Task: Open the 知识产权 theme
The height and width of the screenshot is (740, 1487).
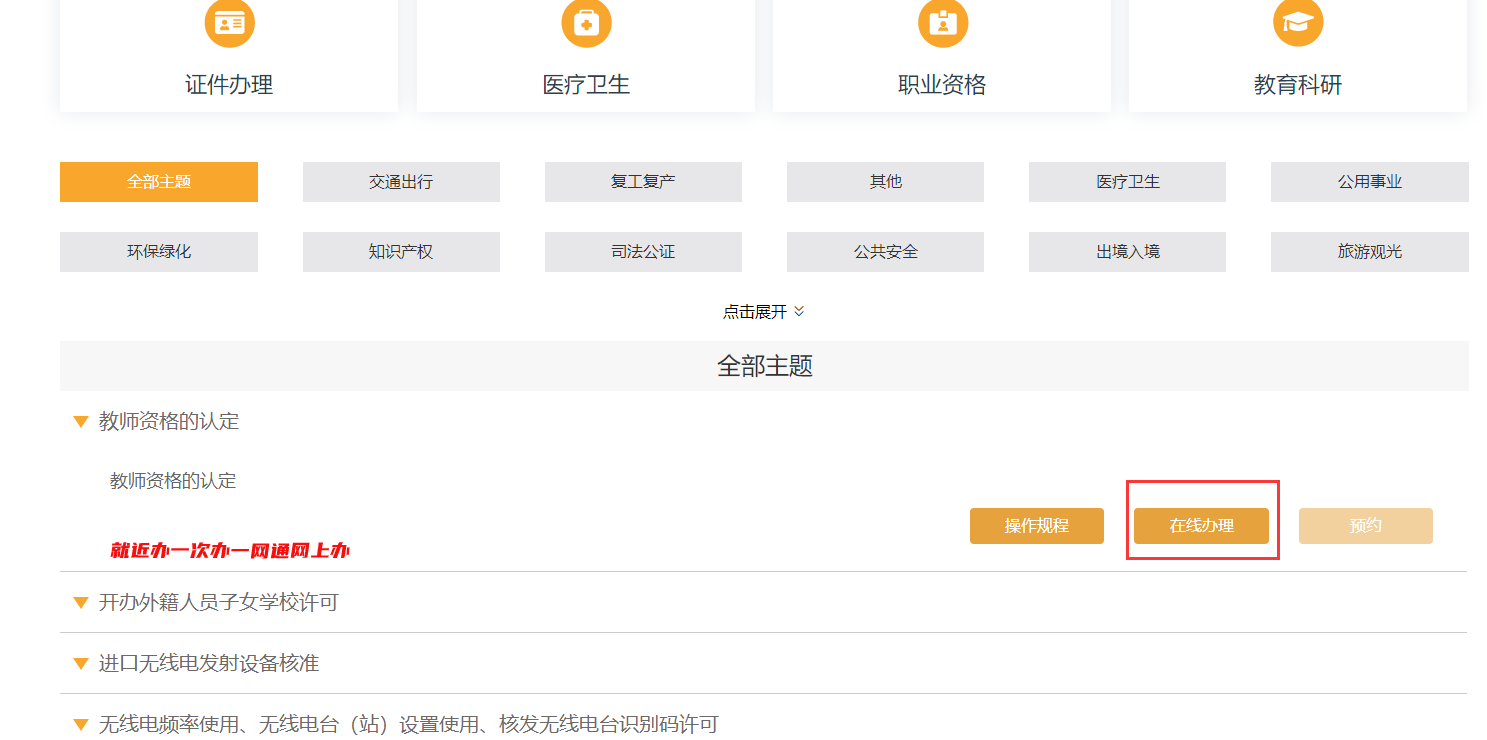Action: 401,252
